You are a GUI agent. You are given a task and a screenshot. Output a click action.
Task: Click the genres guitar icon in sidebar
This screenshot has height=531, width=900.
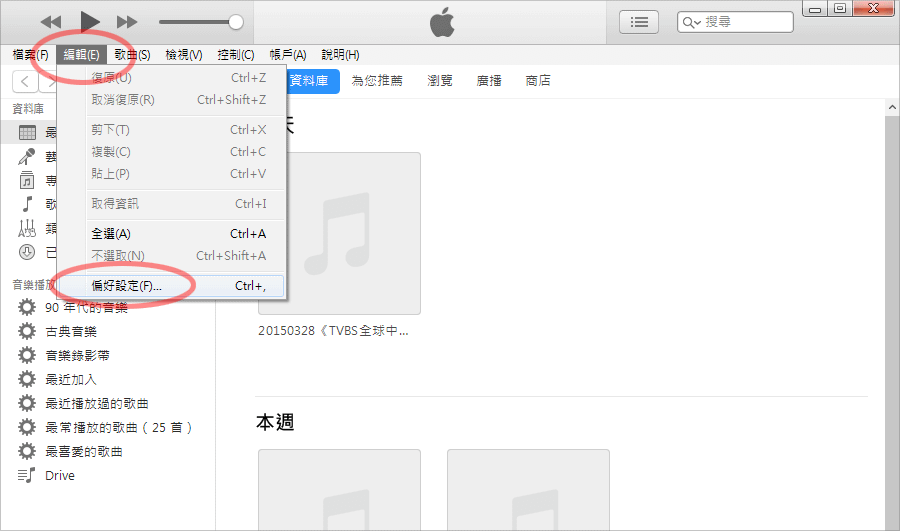tap(27, 228)
